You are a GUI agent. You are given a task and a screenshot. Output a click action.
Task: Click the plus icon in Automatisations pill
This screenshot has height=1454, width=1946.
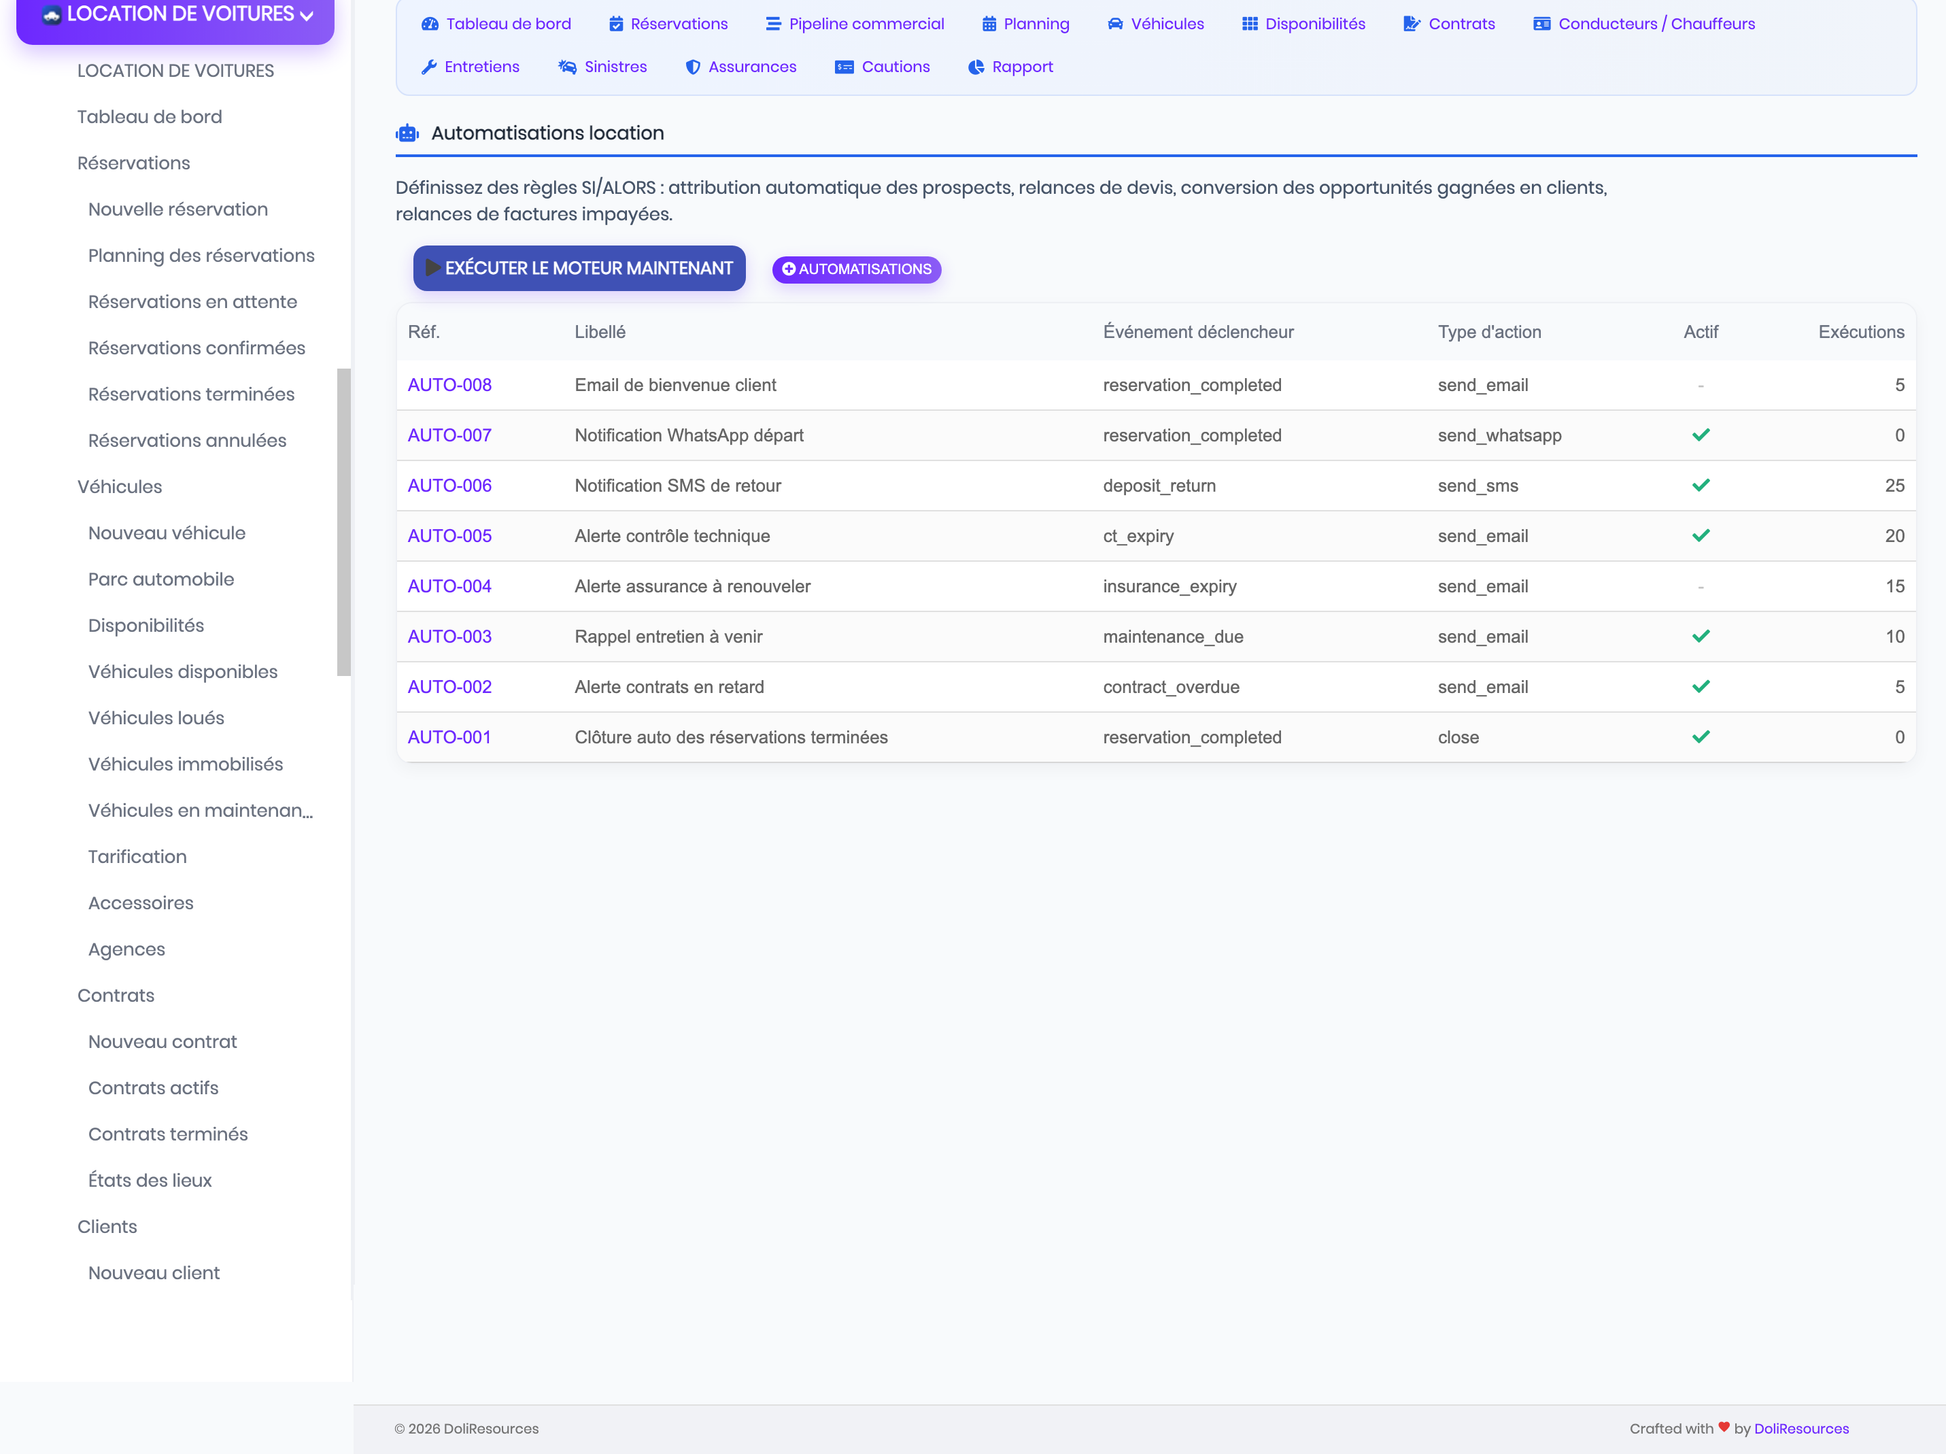tap(789, 269)
